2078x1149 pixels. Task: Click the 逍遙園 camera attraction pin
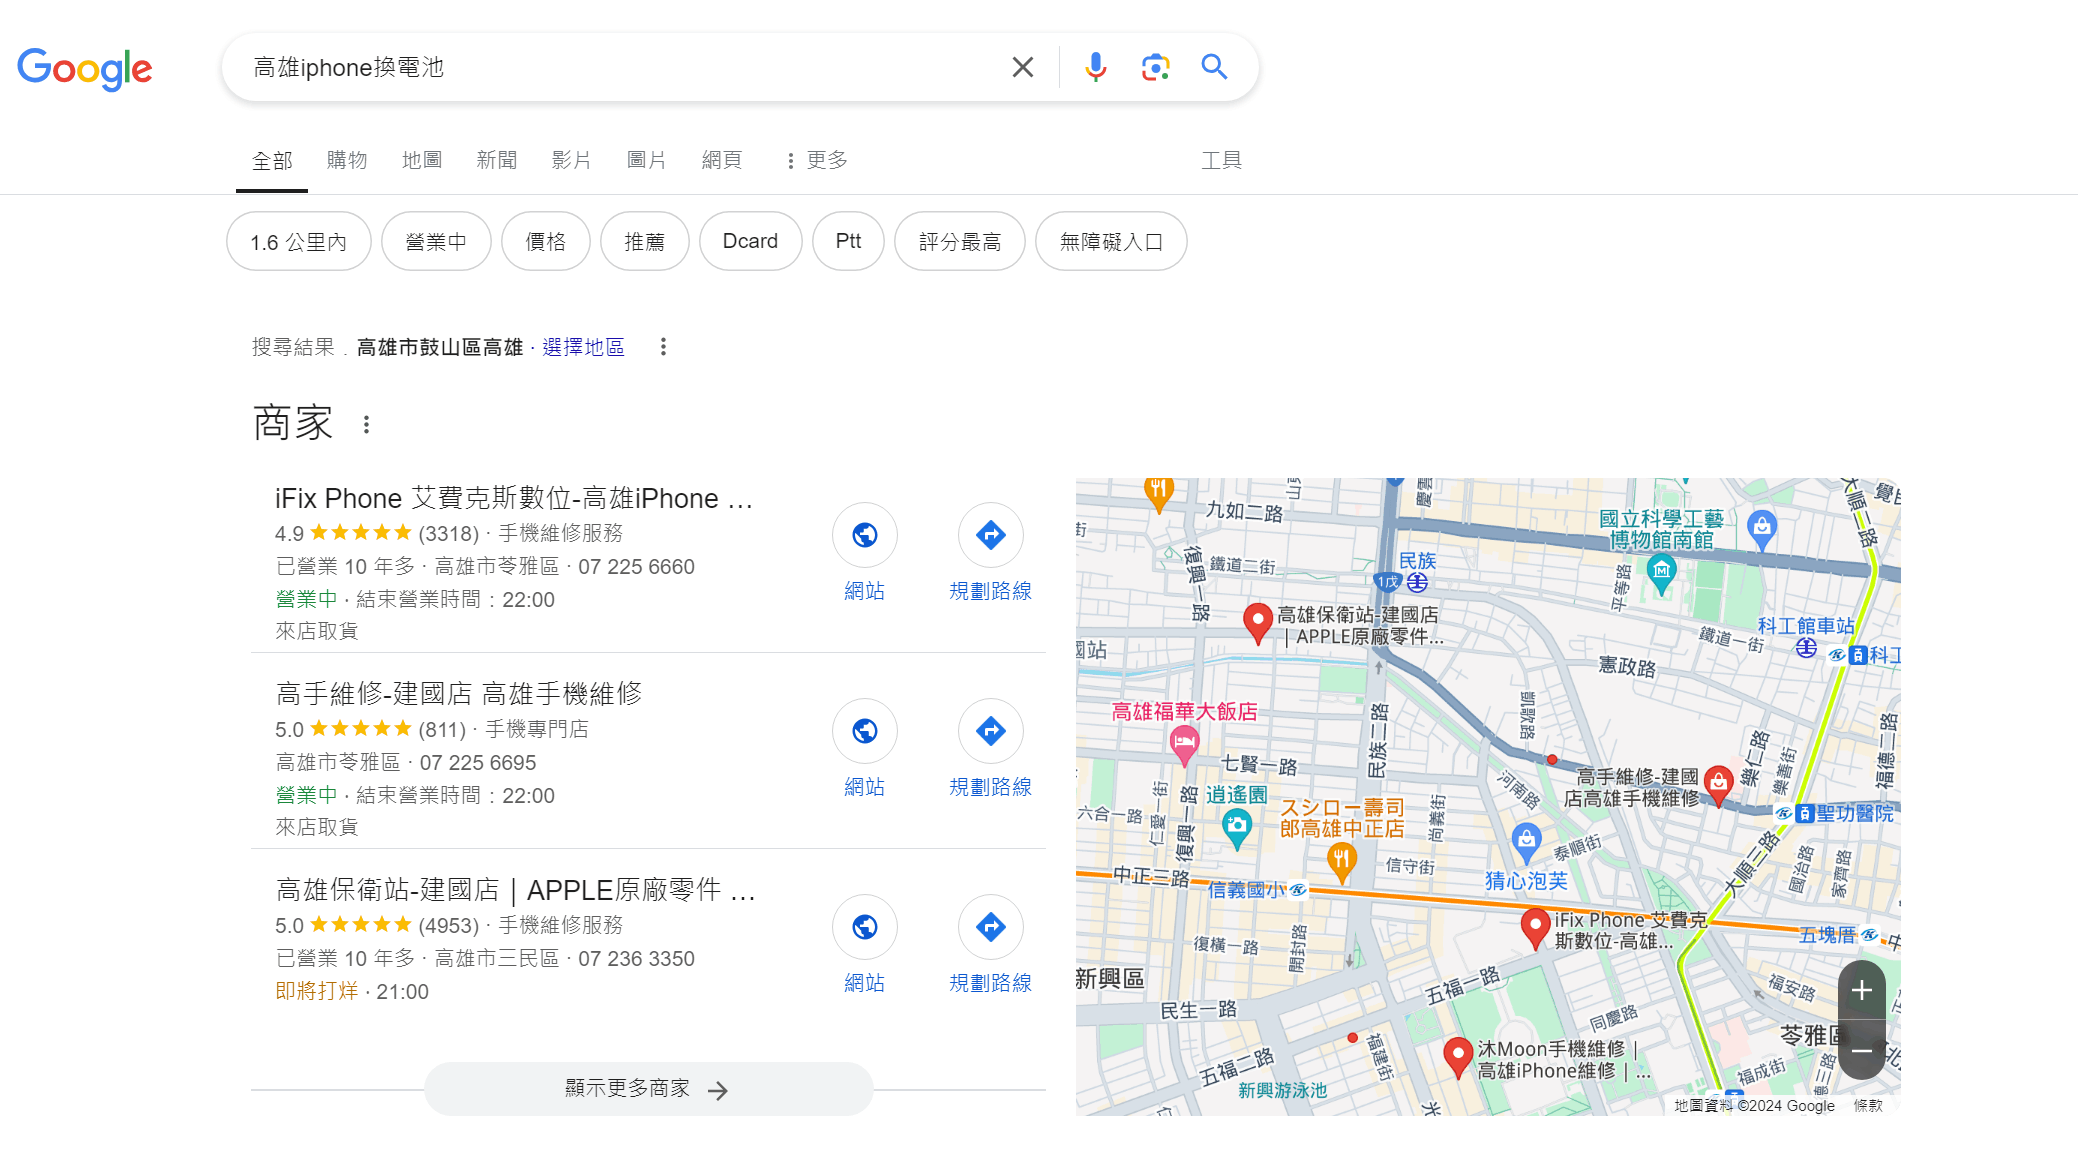(x=1237, y=829)
